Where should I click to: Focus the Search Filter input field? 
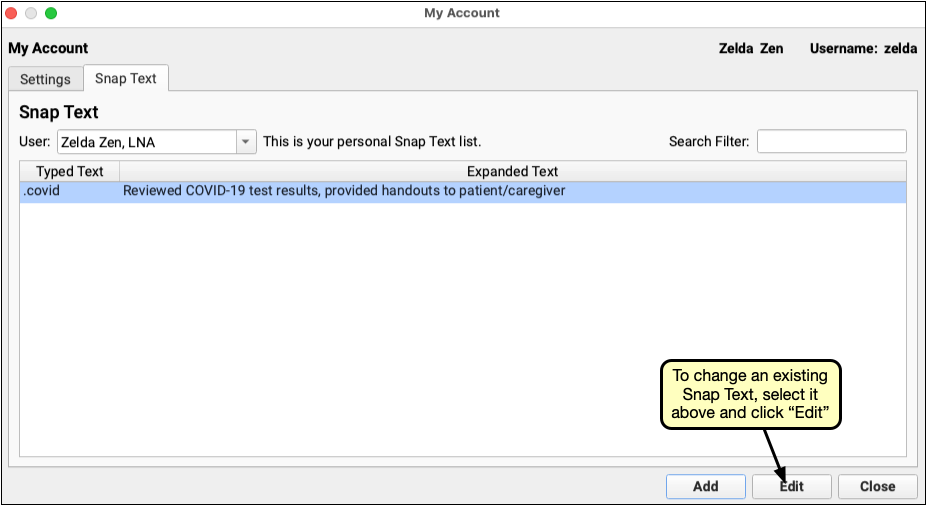[x=831, y=142]
